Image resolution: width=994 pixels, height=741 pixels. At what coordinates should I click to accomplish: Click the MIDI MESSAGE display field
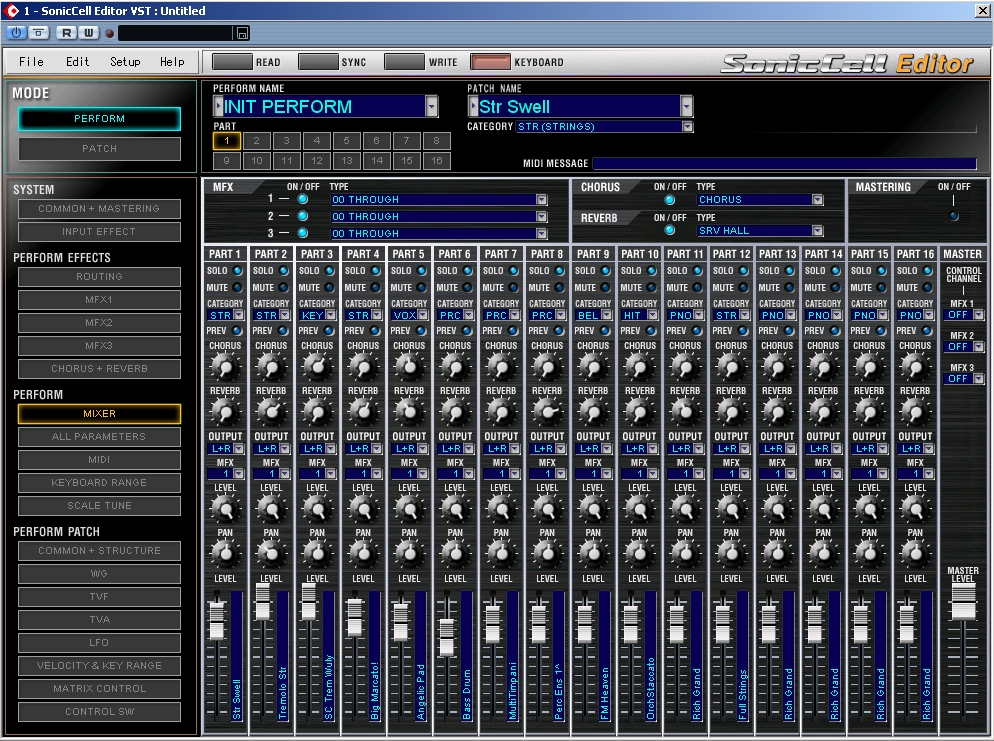click(785, 164)
